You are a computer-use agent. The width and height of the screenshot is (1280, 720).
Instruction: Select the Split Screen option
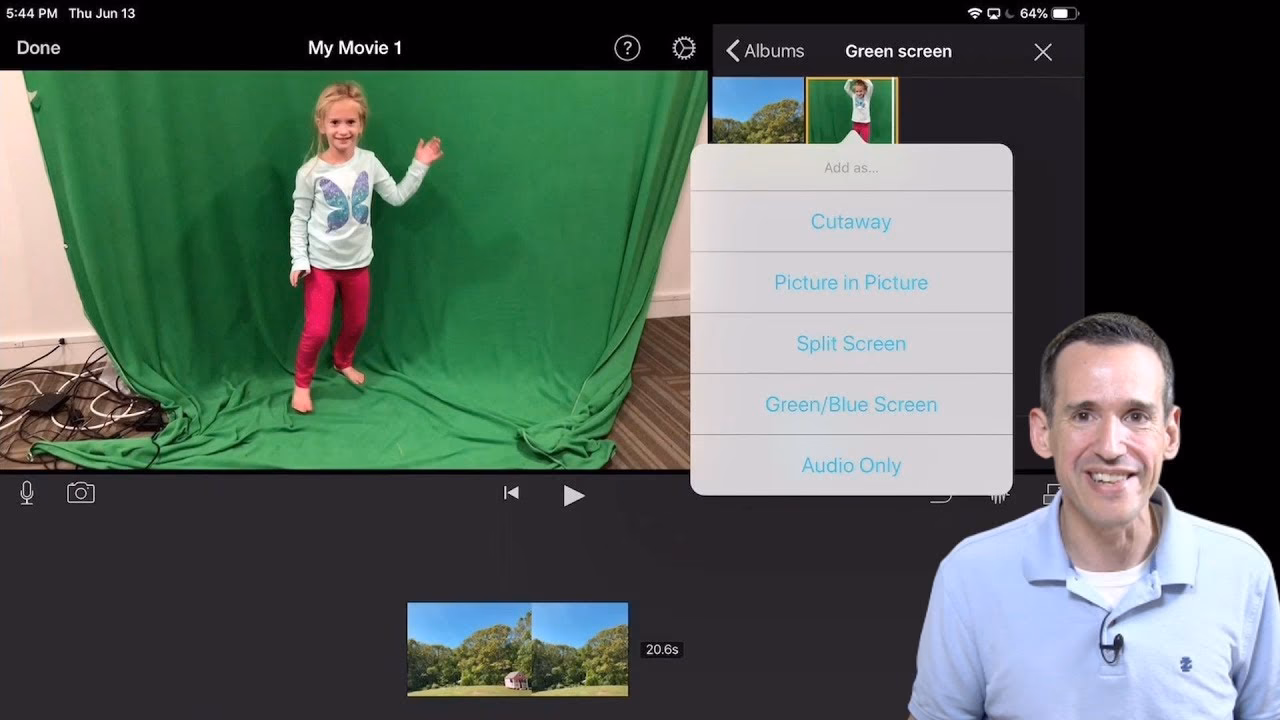pyautogui.click(x=851, y=343)
